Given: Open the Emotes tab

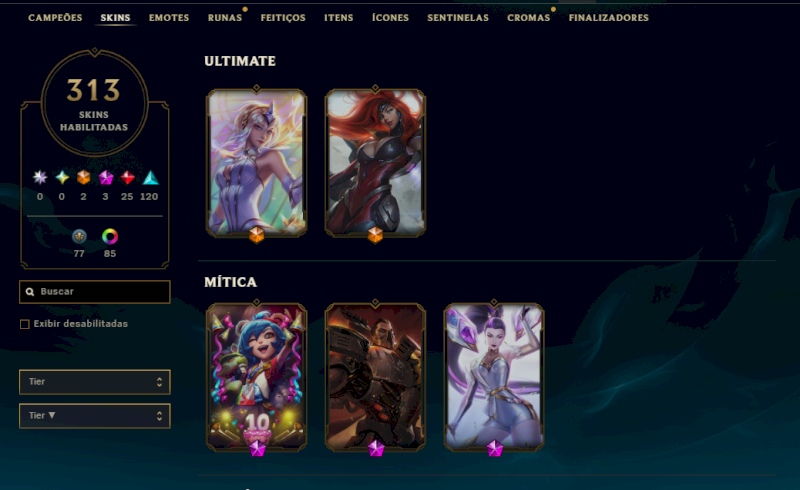Looking at the screenshot, I should click(169, 18).
